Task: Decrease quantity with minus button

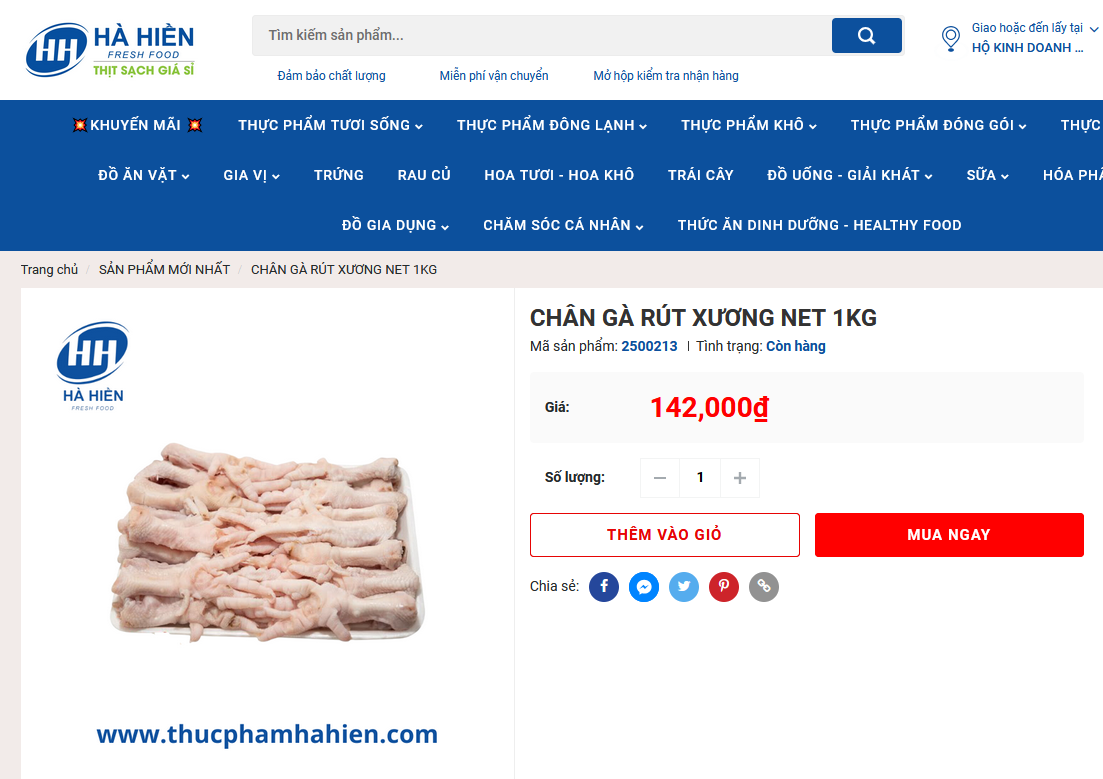Action: coord(660,478)
